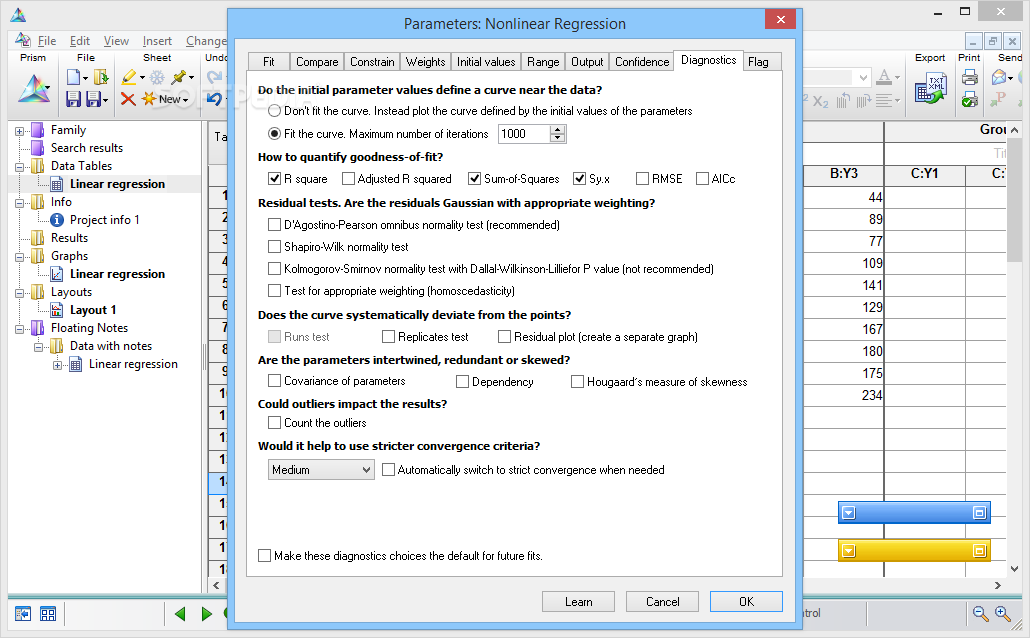Image resolution: width=1030 pixels, height=638 pixels.
Task: Collapse the Layouts folder in navigator
Action: [x=19, y=293]
